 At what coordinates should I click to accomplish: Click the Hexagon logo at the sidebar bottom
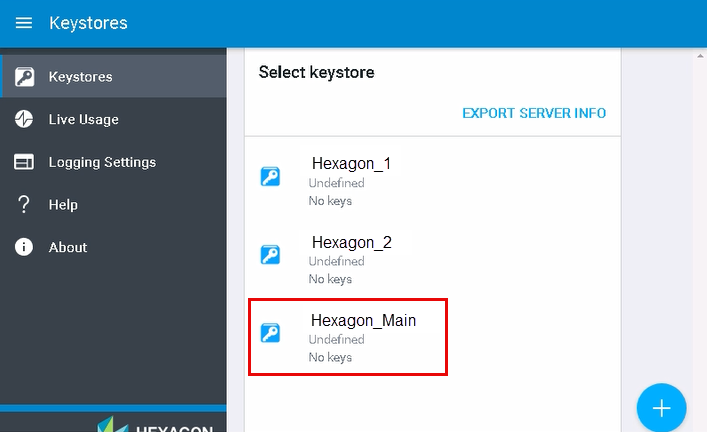point(155,424)
